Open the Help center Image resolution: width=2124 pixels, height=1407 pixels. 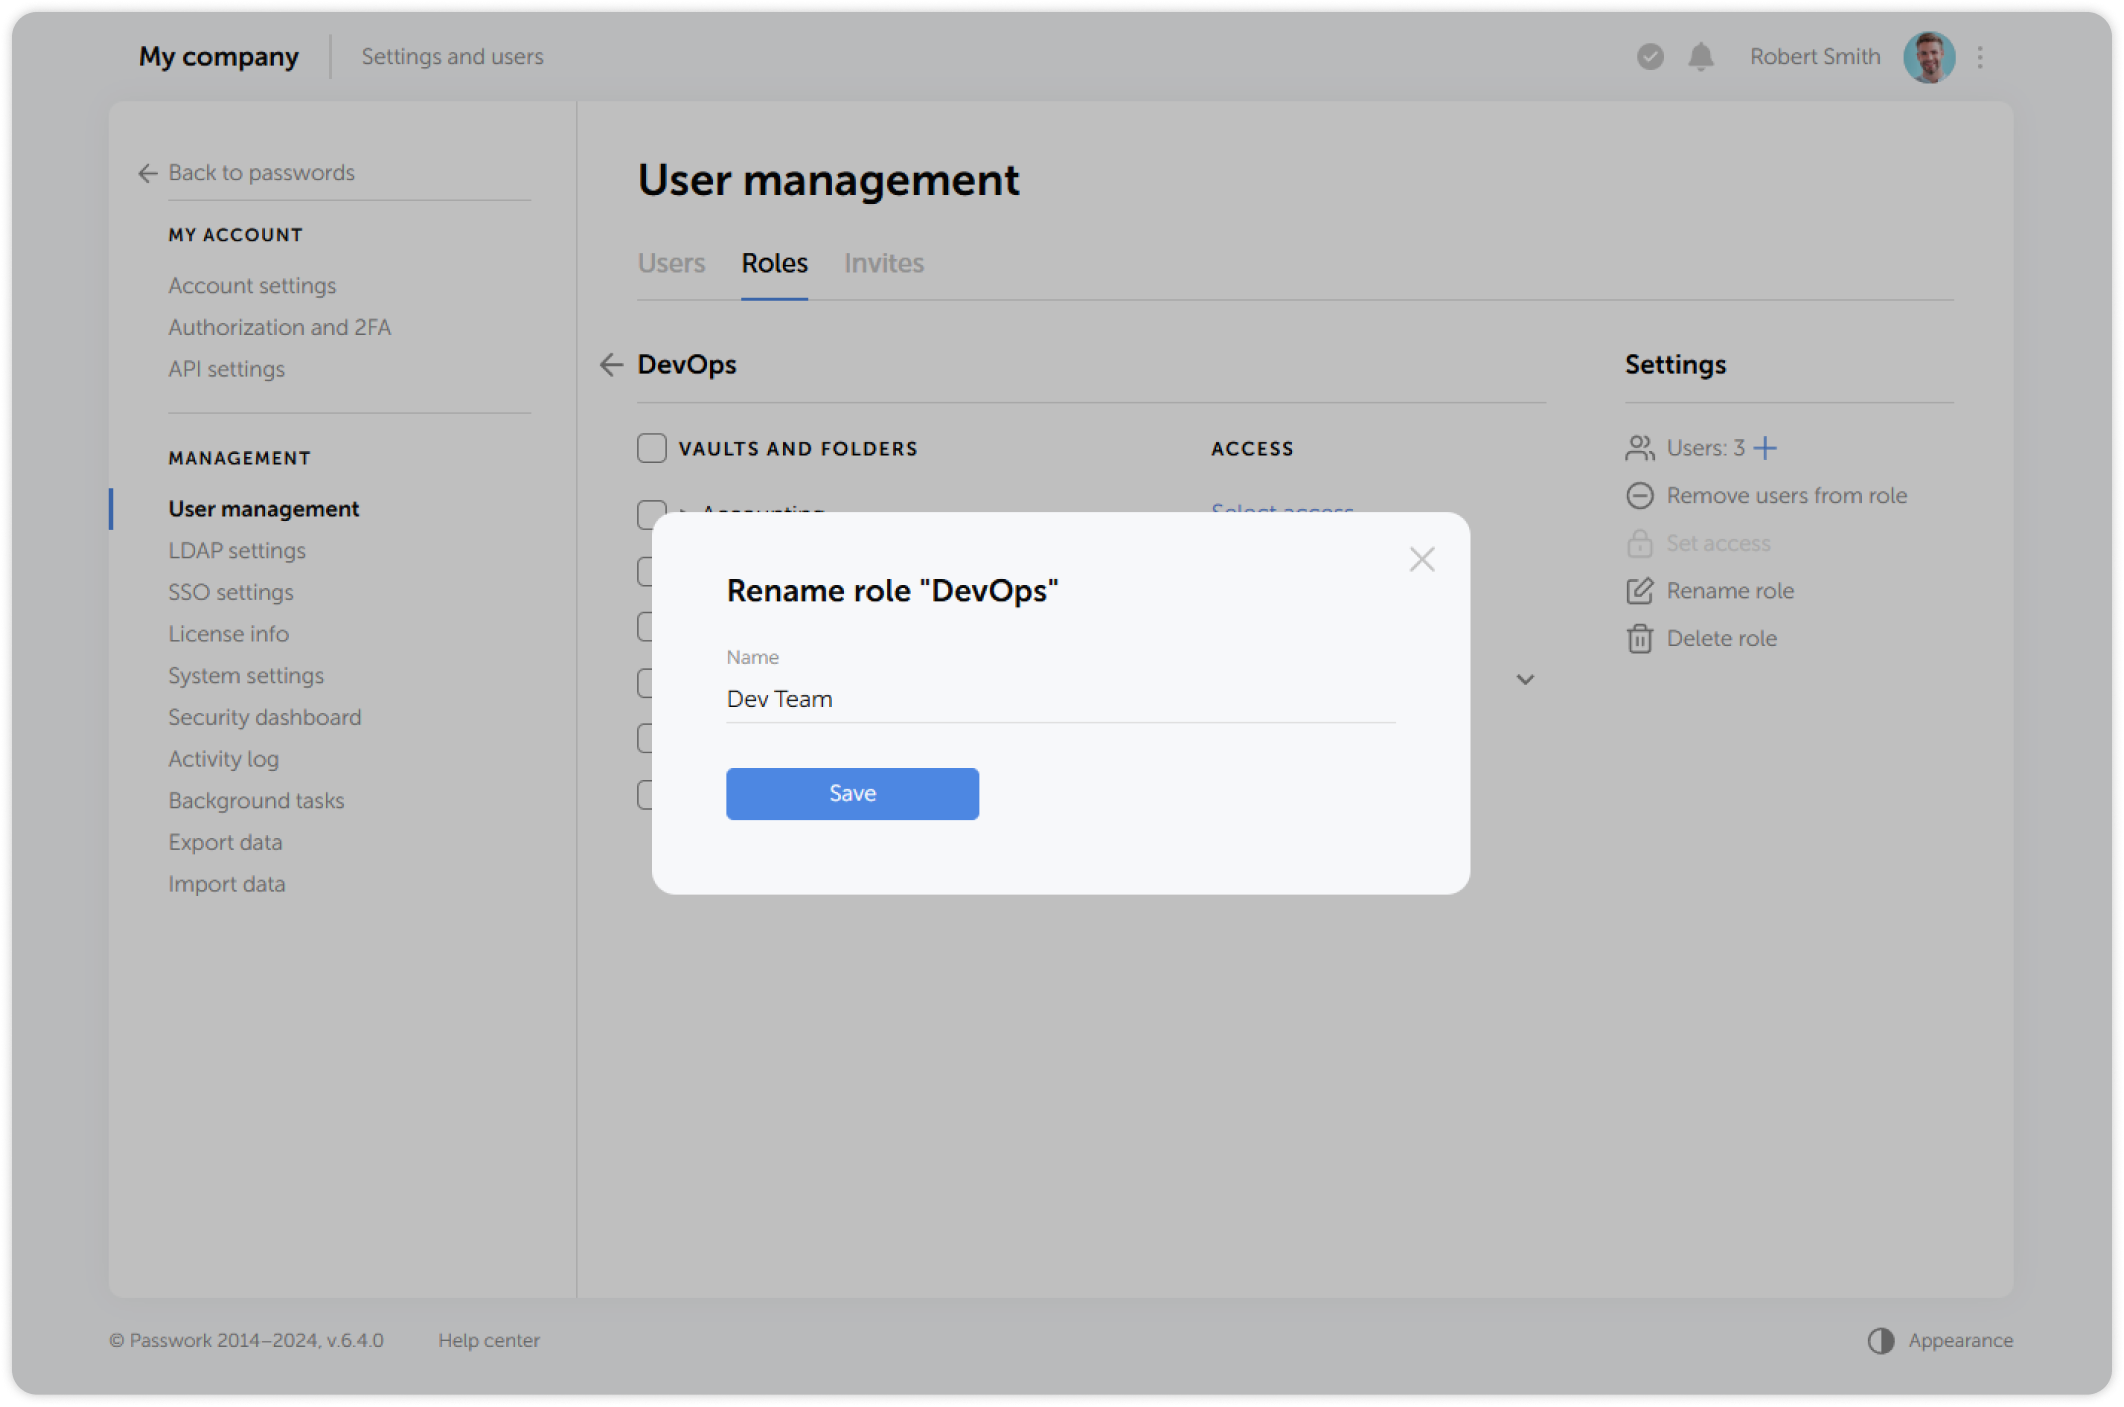[489, 1340]
